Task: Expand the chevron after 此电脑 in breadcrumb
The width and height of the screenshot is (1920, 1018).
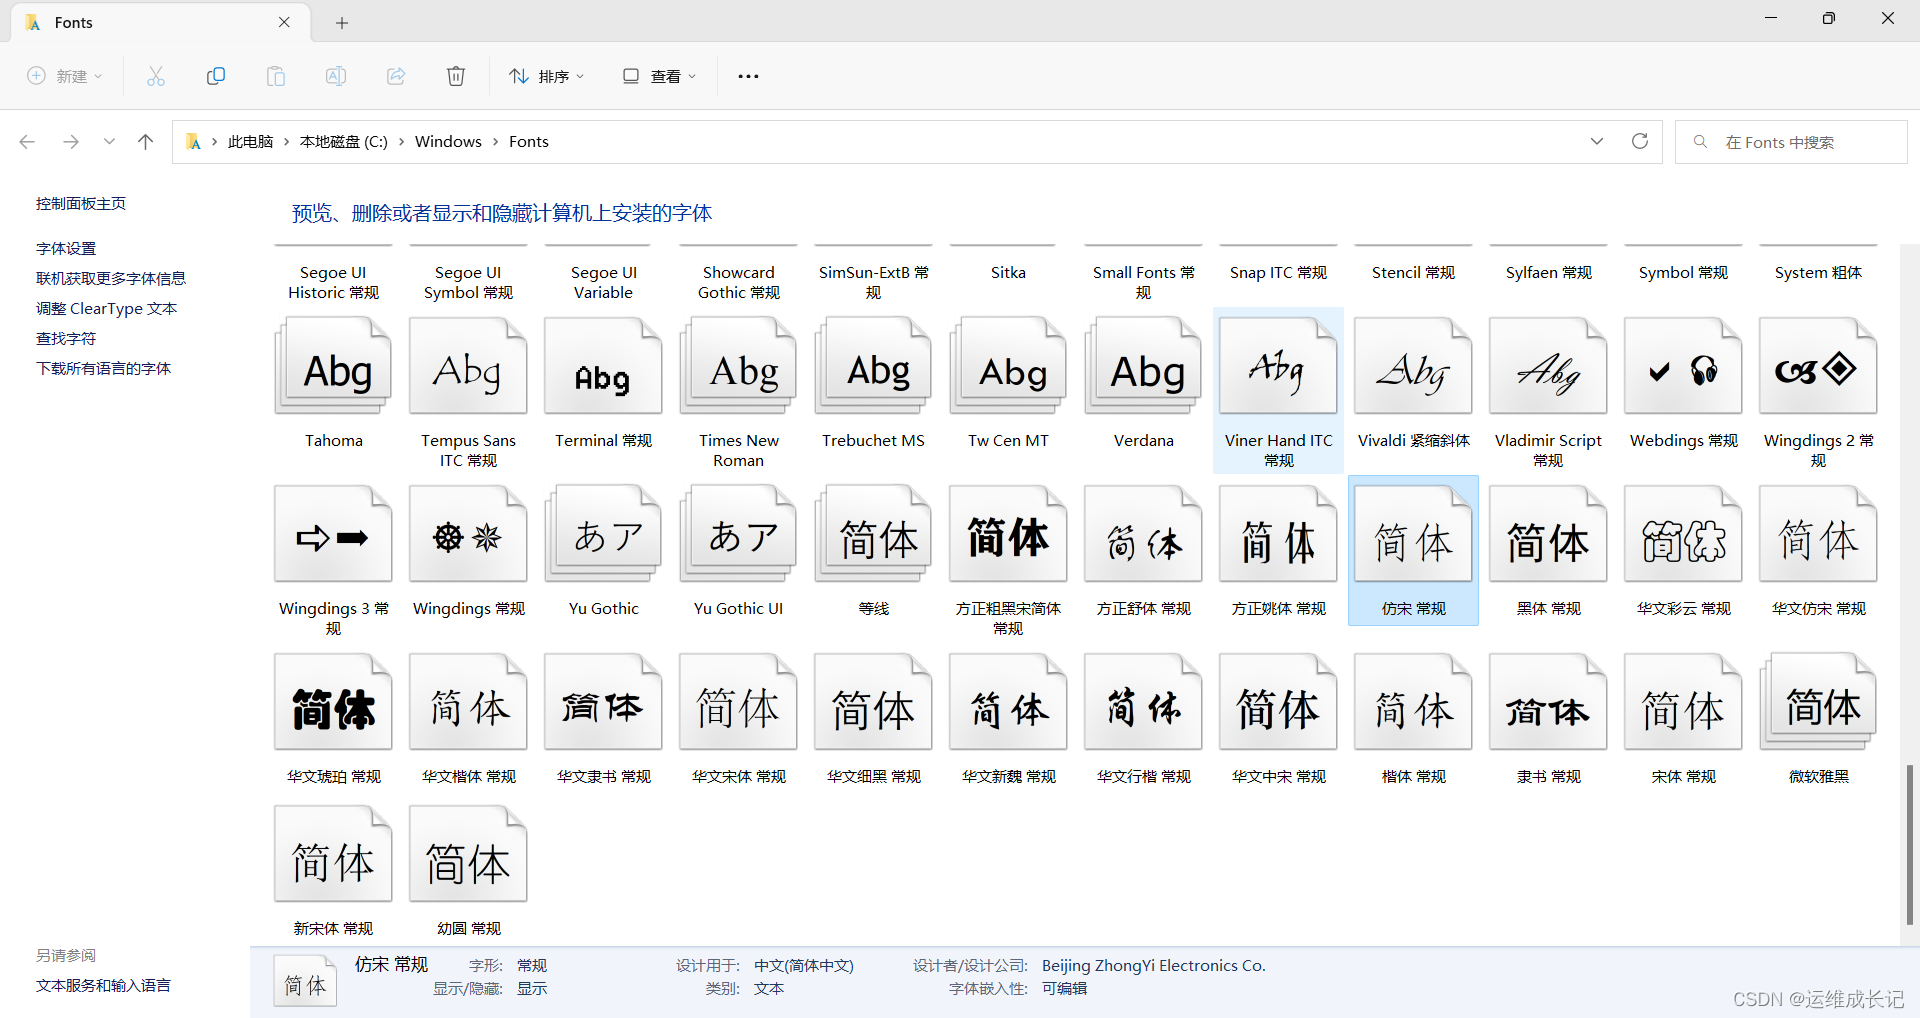Action: (286, 142)
